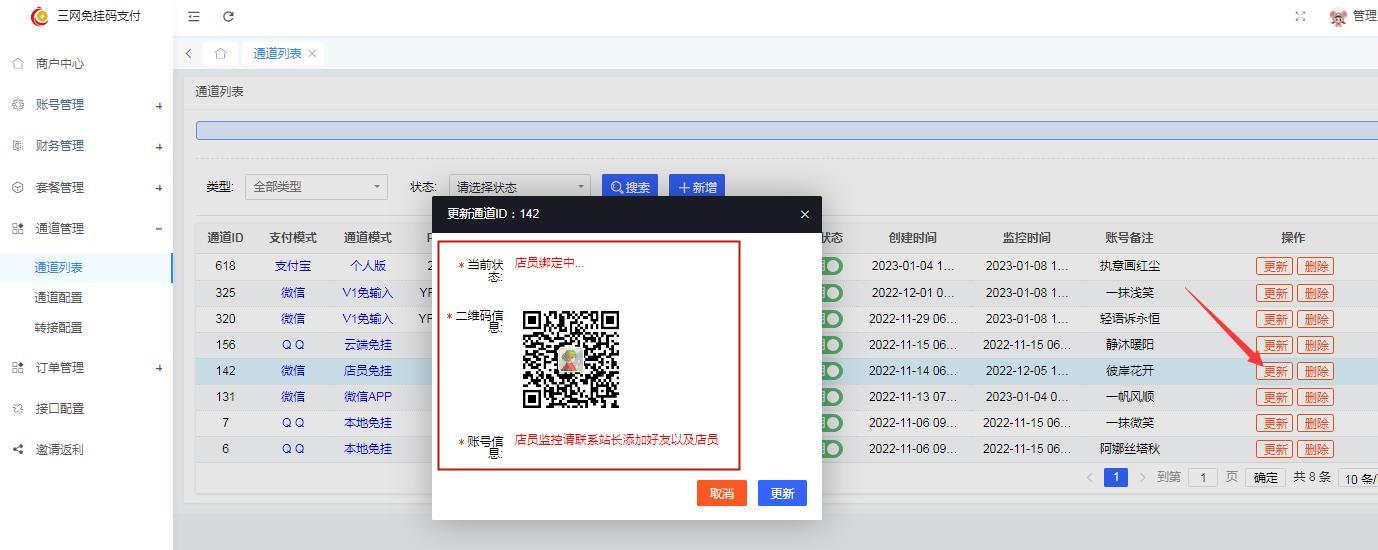
Task: Click 微信APP cell in row 131
Action: coord(368,397)
